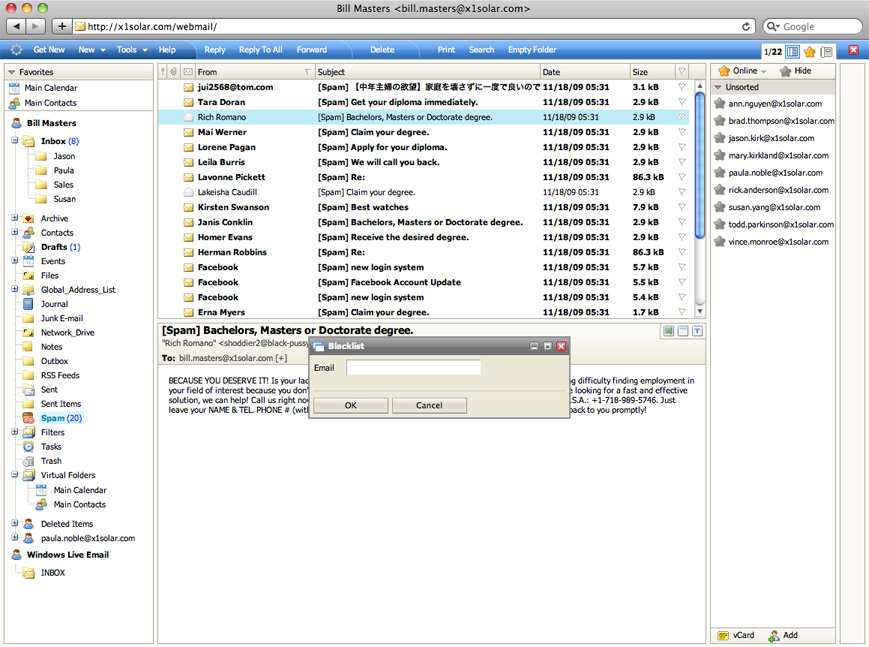Open the Tasks folder icon in sidebar
The height and width of the screenshot is (647, 869).
click(28, 447)
